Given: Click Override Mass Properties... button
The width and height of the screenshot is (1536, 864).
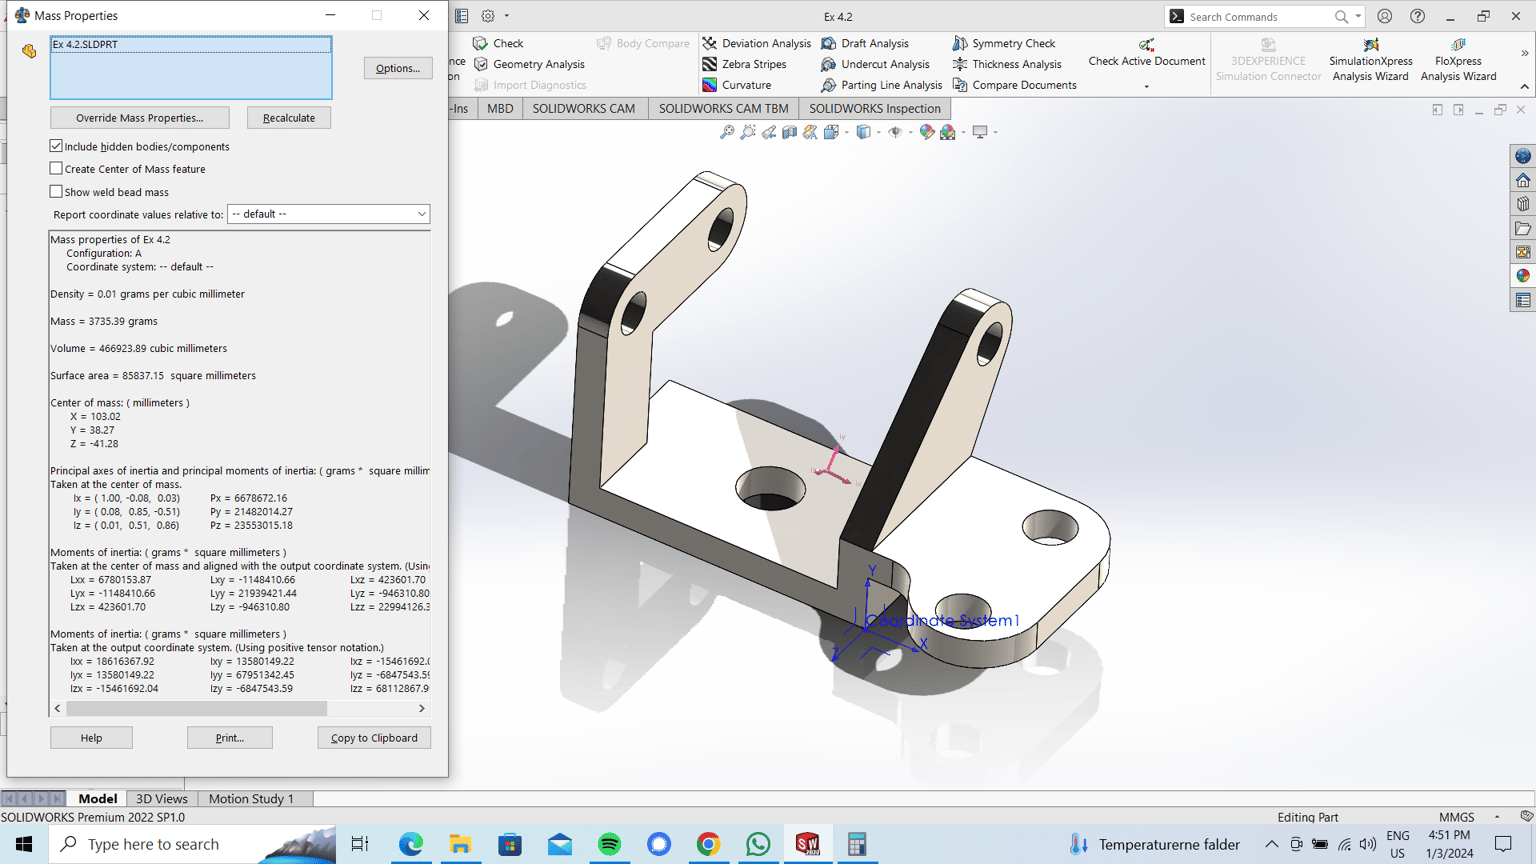Looking at the screenshot, I should [x=140, y=118].
